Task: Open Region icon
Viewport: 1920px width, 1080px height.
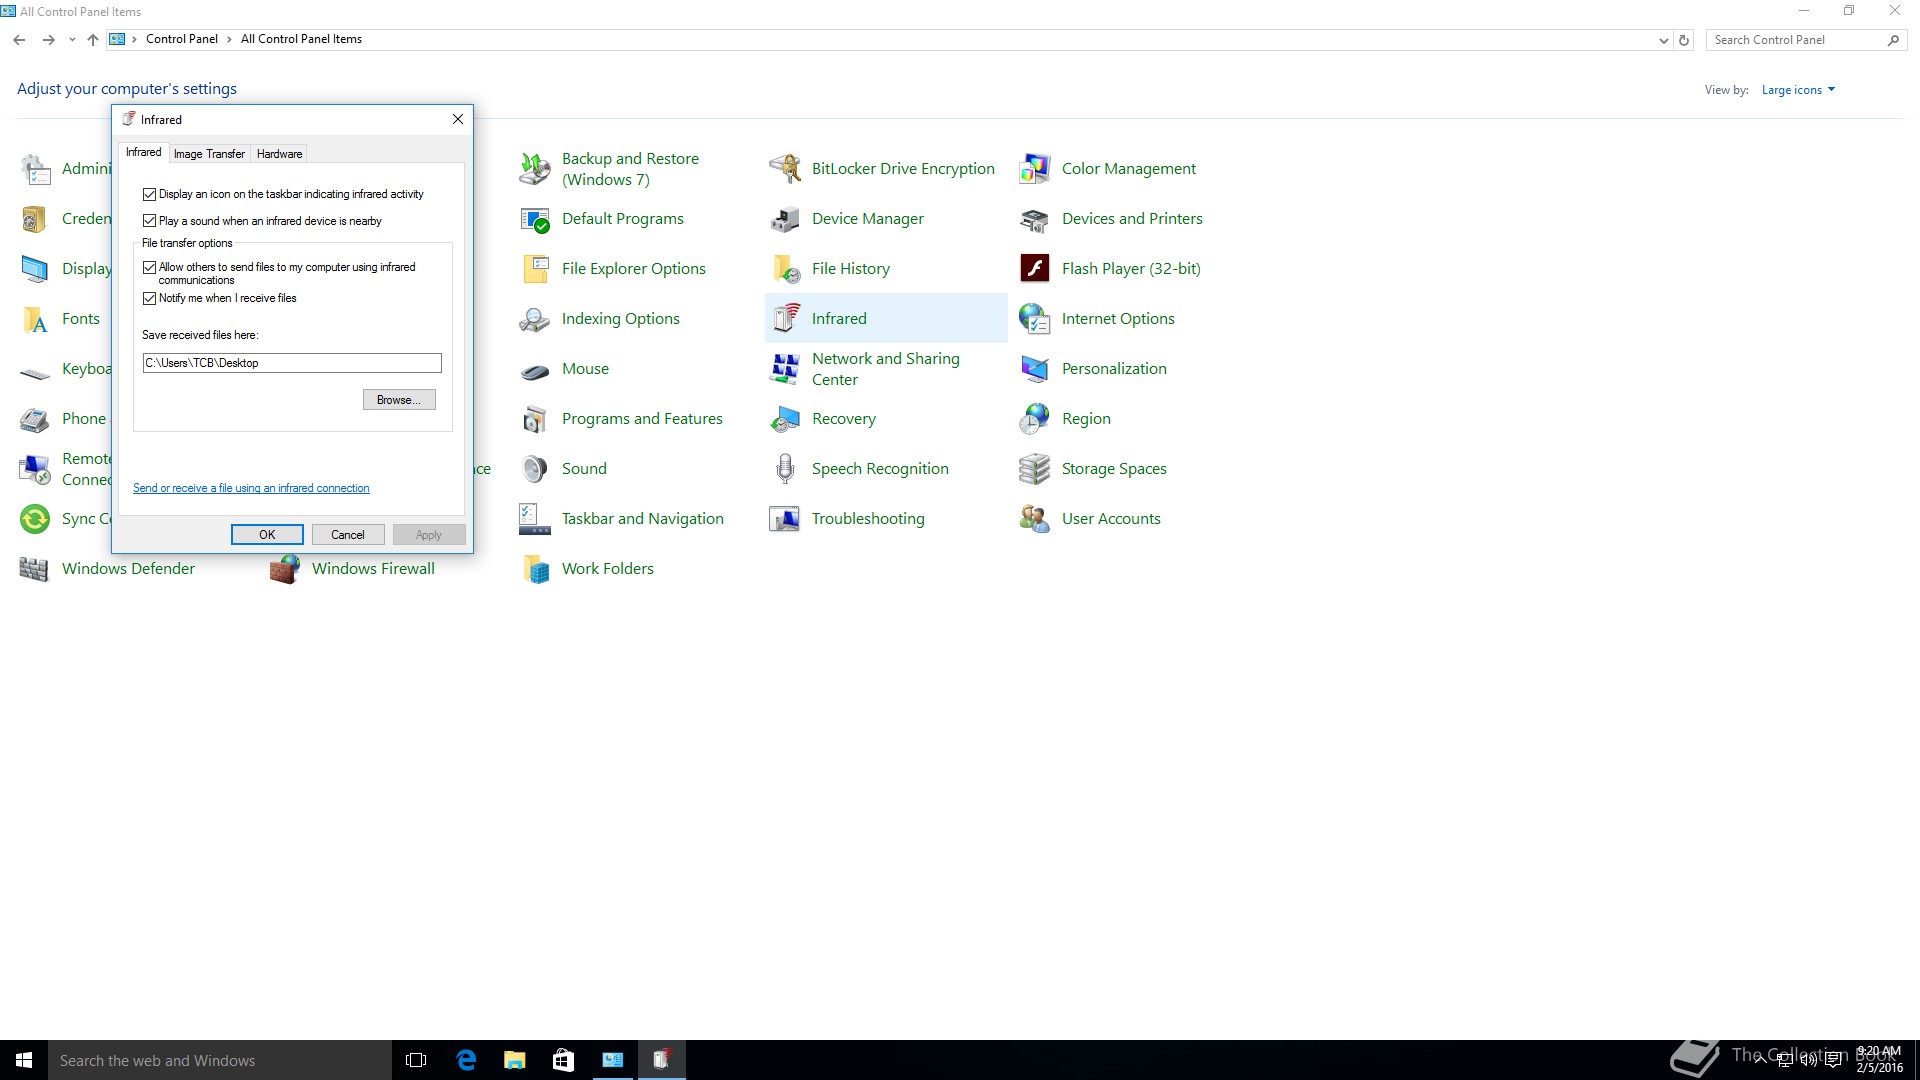Action: coord(1035,419)
